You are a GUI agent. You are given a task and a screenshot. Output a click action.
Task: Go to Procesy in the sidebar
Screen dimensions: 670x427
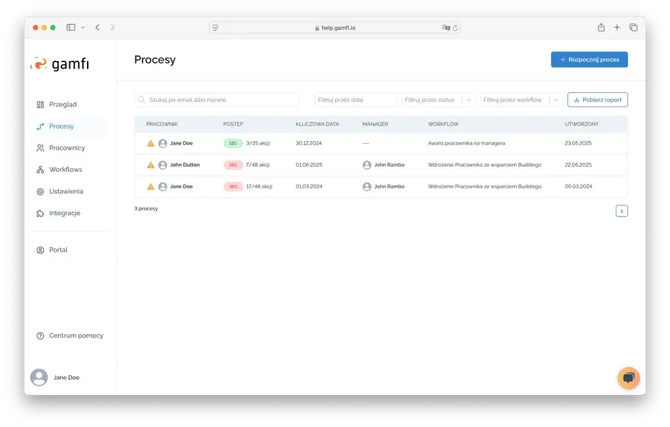61,126
